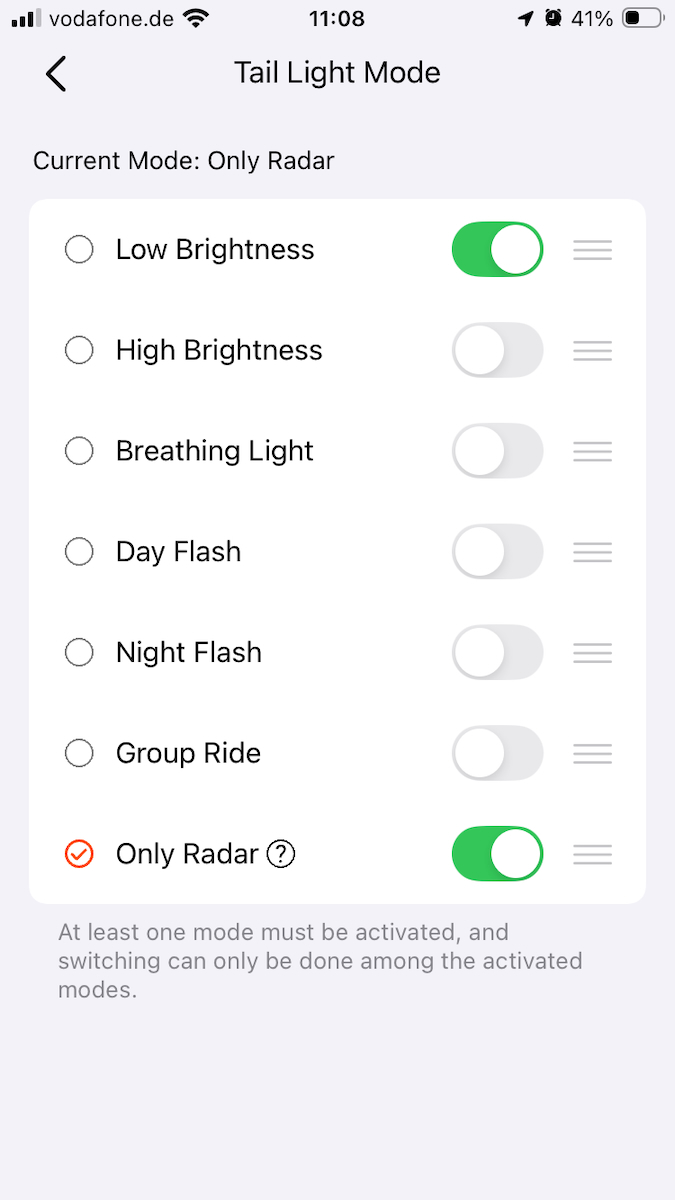Tap the Only Radar reorder handle
Image resolution: width=675 pixels, height=1200 pixels.
click(x=592, y=854)
